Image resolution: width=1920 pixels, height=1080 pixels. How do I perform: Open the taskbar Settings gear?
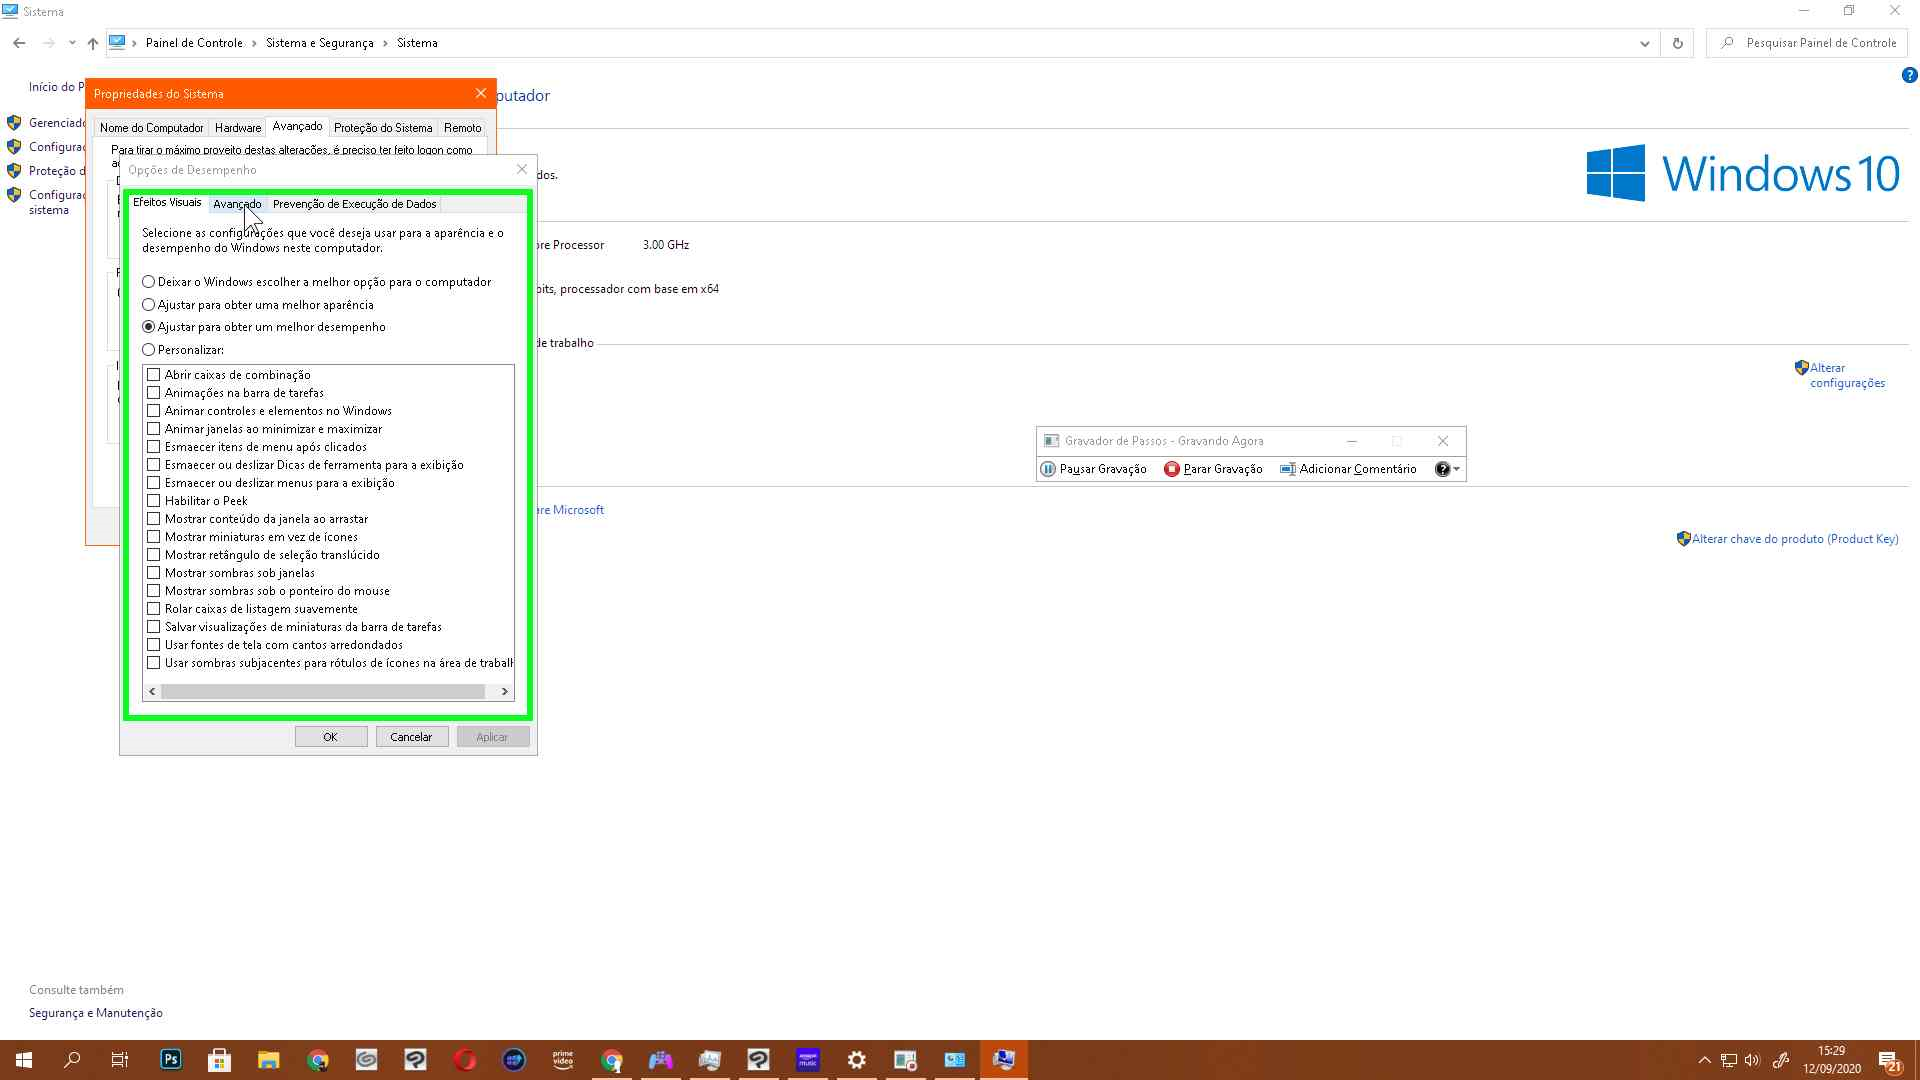(x=856, y=1060)
